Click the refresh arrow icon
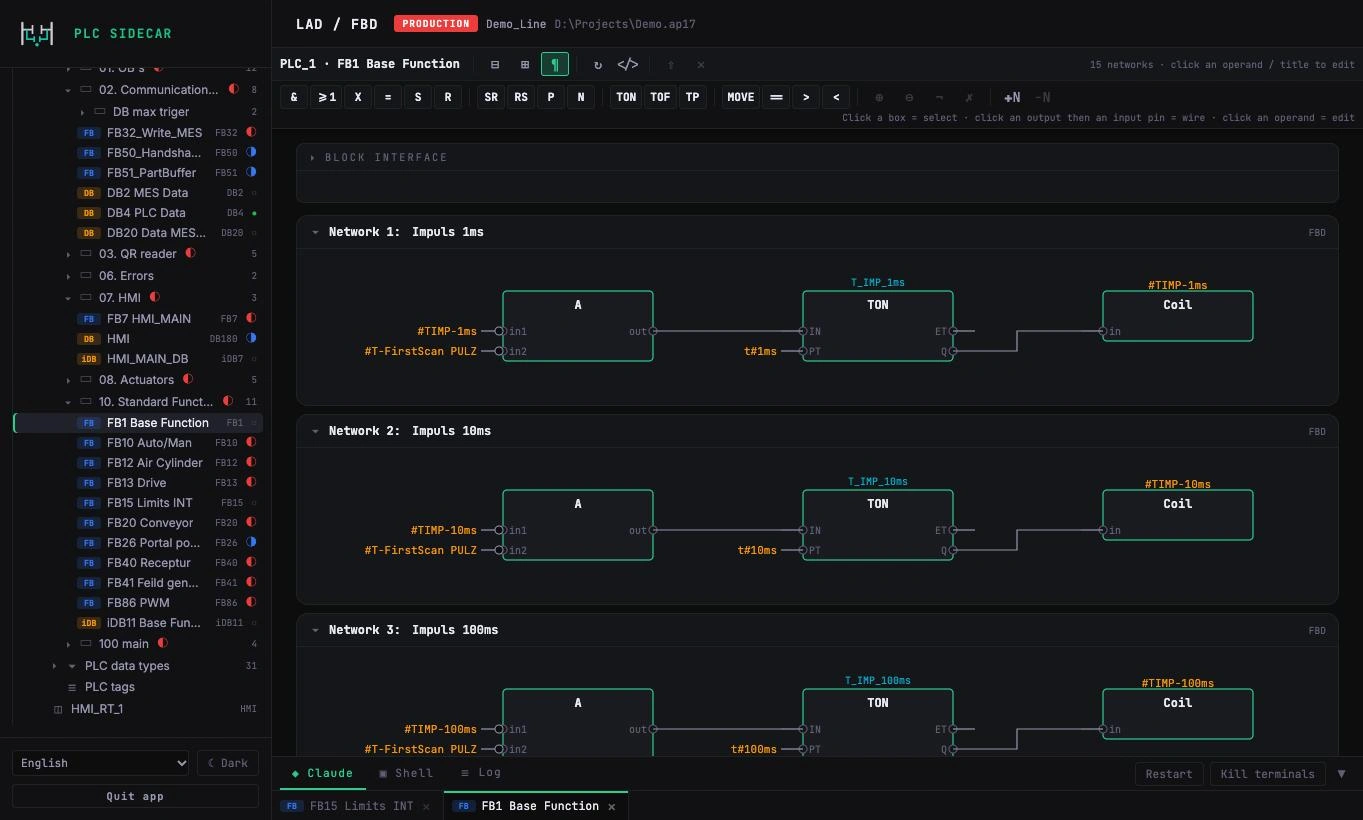 pyautogui.click(x=598, y=64)
